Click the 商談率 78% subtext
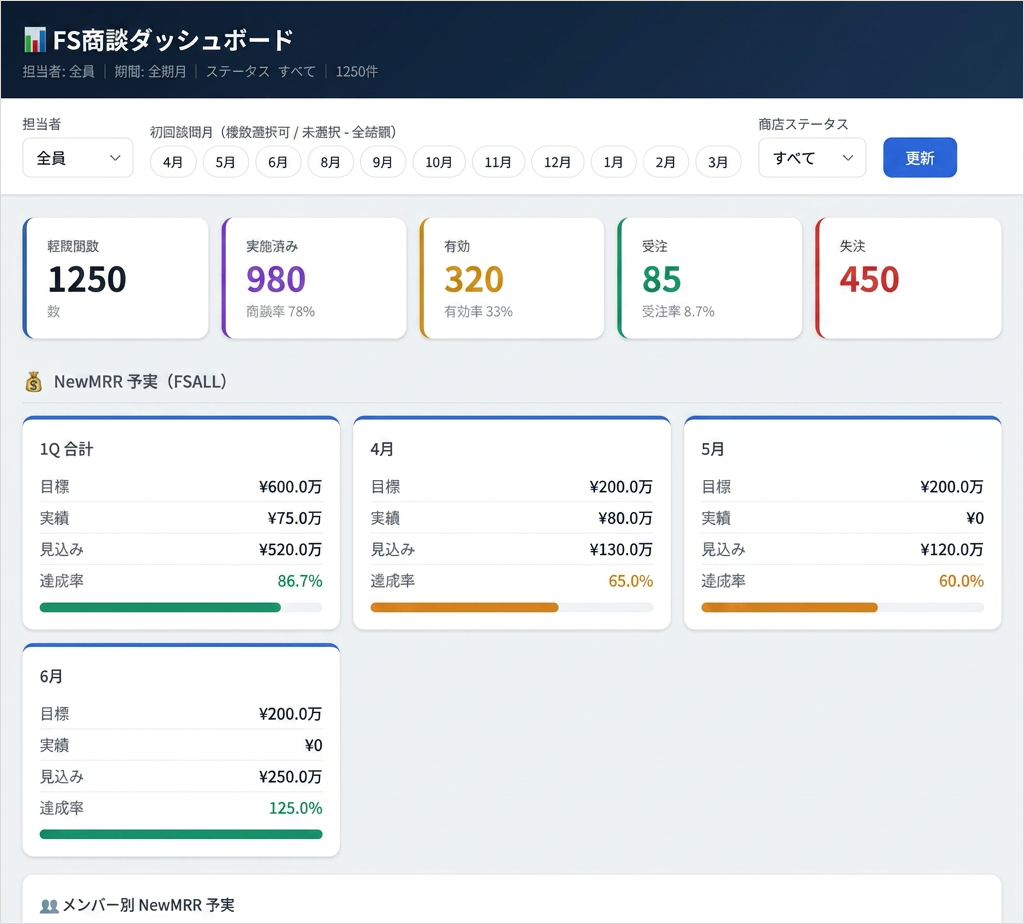 pyautogui.click(x=280, y=311)
